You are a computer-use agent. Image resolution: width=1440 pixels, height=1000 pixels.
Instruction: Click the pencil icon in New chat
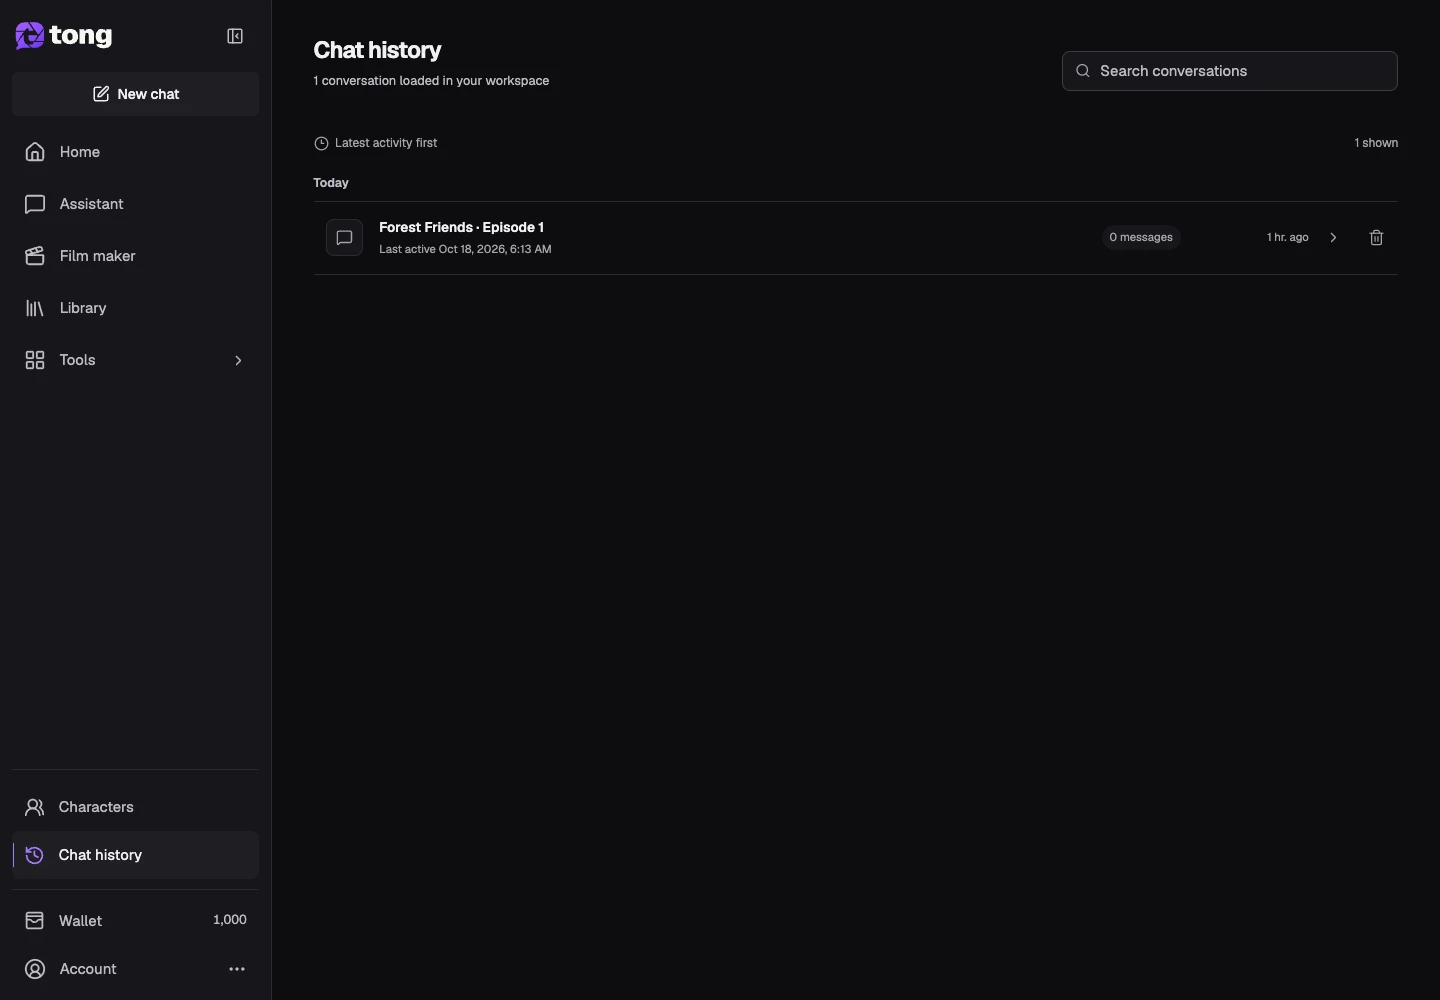click(101, 94)
